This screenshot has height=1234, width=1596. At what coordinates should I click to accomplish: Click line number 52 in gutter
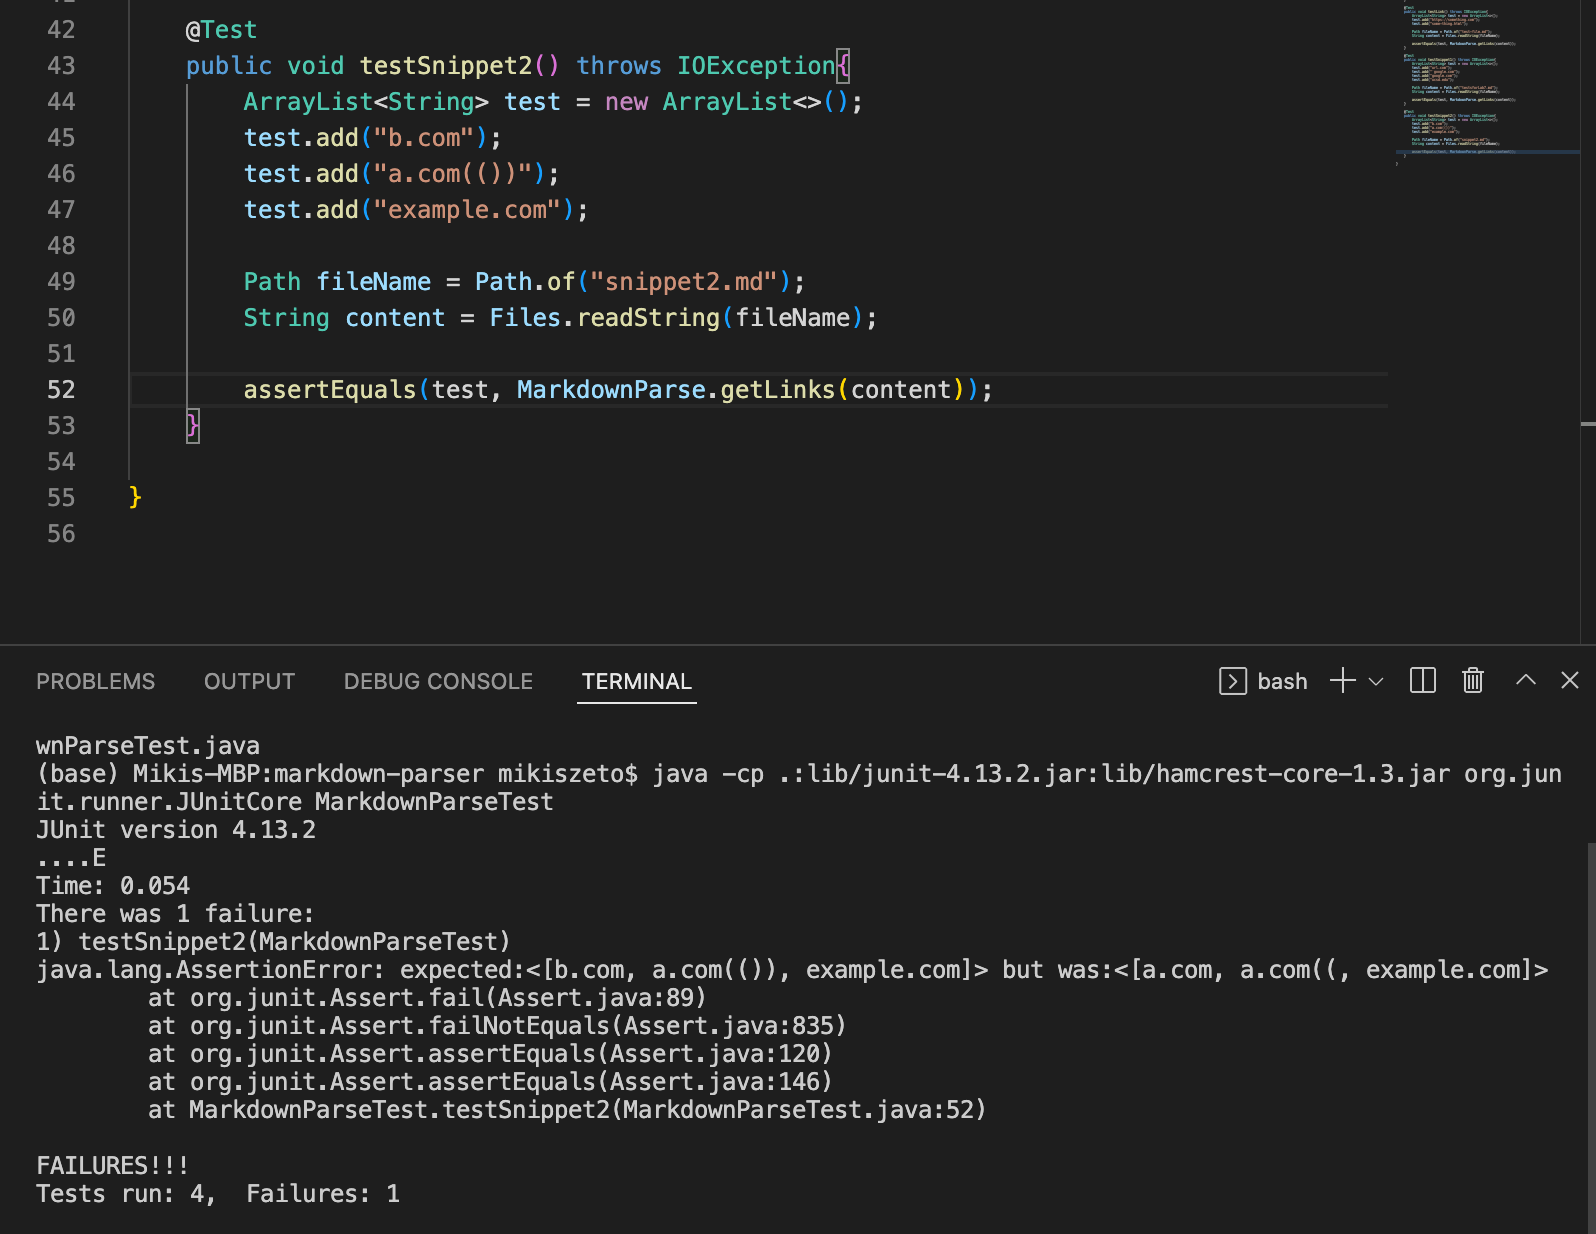pos(61,390)
